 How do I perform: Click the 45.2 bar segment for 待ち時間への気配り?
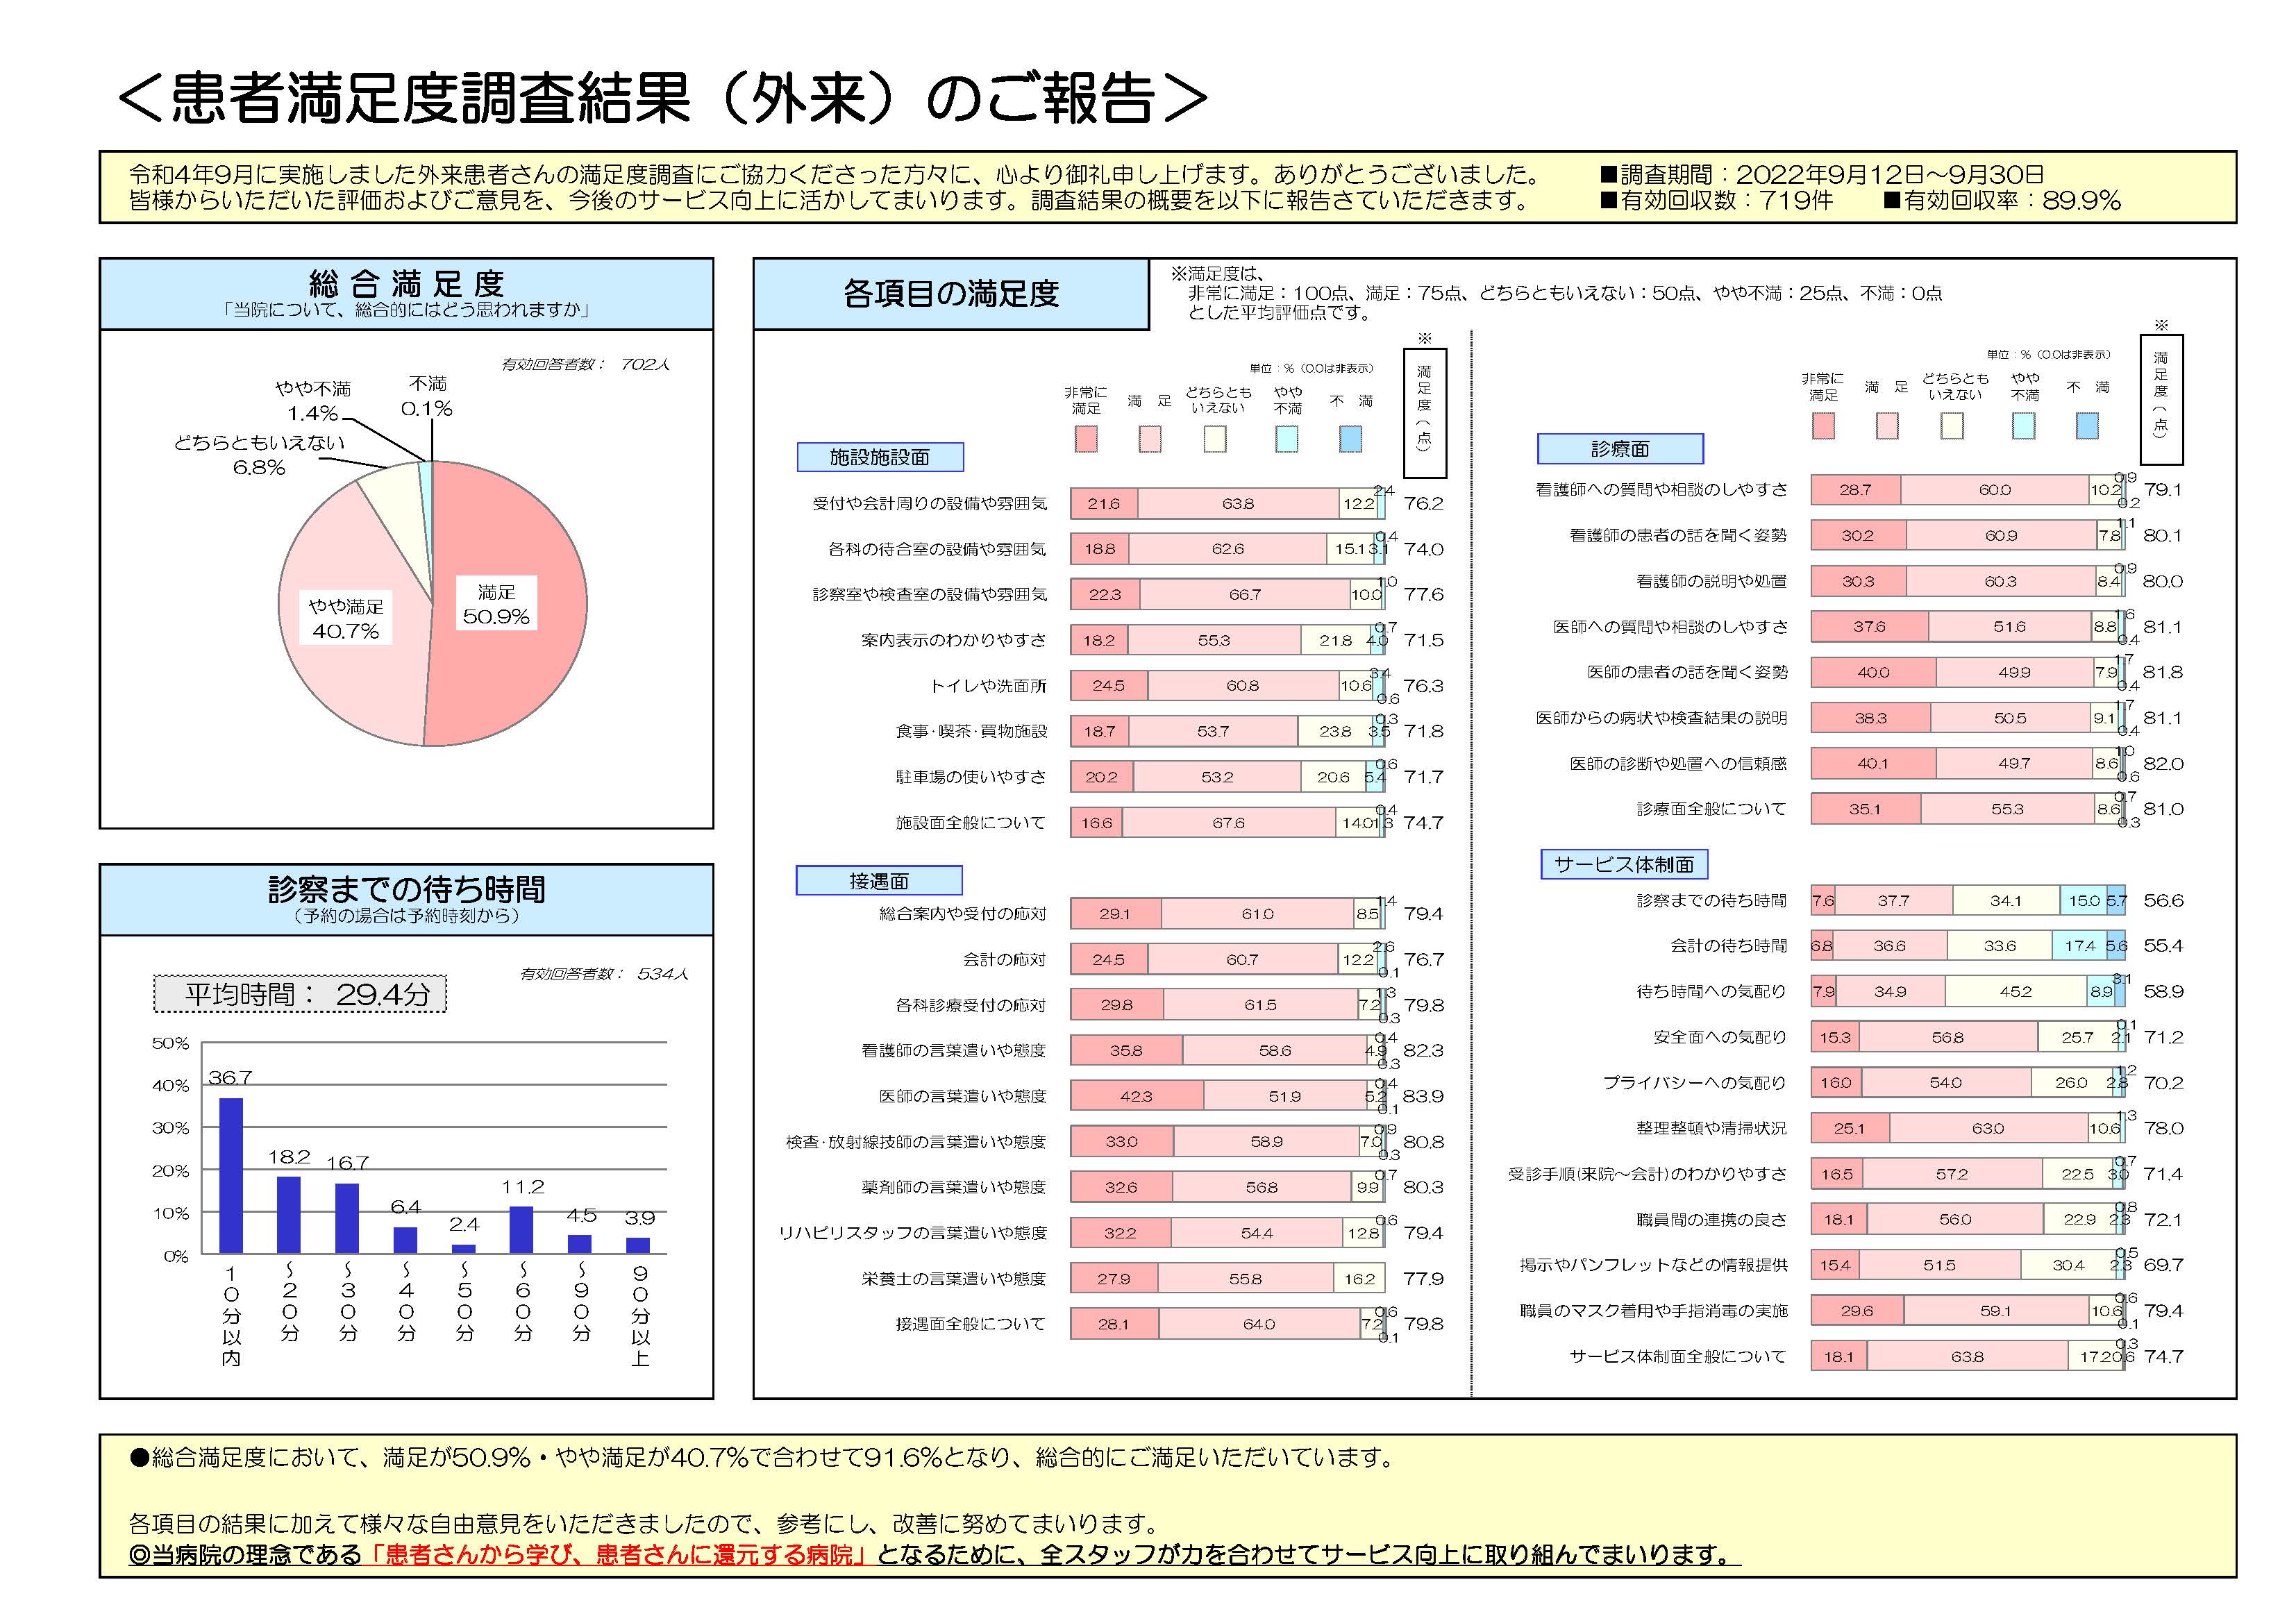2015,991
